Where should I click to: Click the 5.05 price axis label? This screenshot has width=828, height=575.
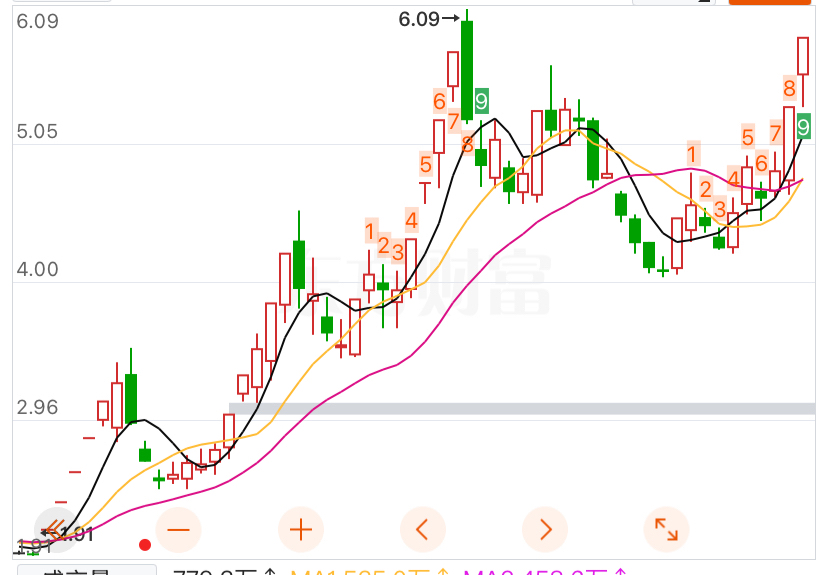37,131
